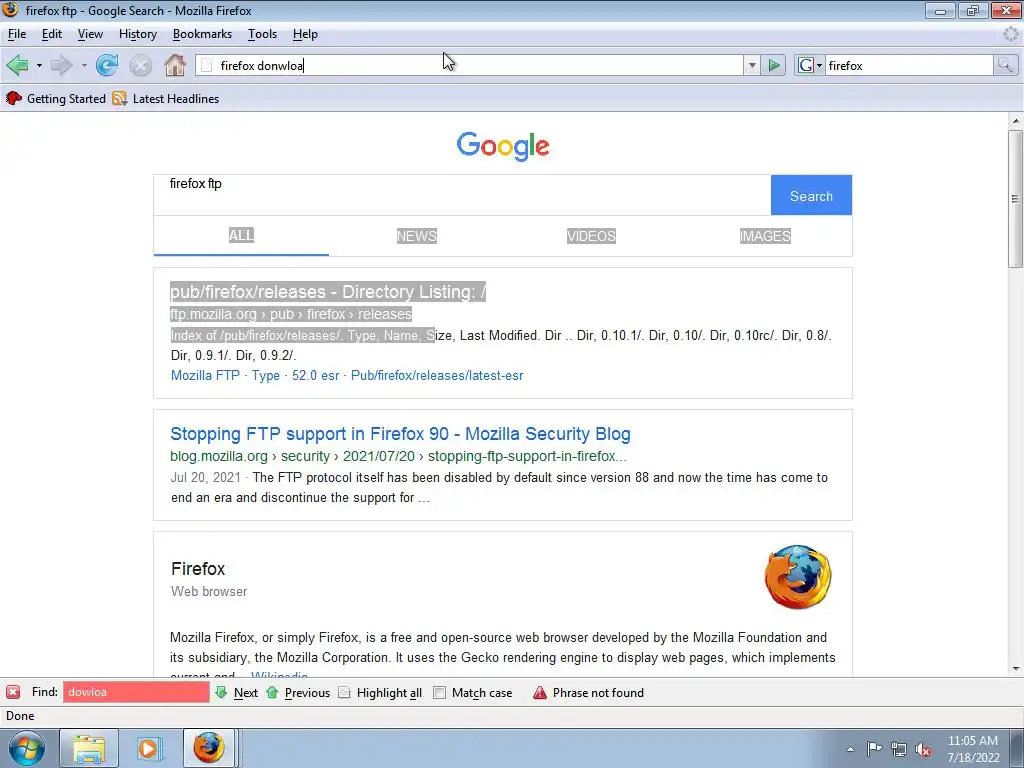Viewport: 1024px width, 768px height.
Task: Open the File menu
Action: click(x=17, y=34)
